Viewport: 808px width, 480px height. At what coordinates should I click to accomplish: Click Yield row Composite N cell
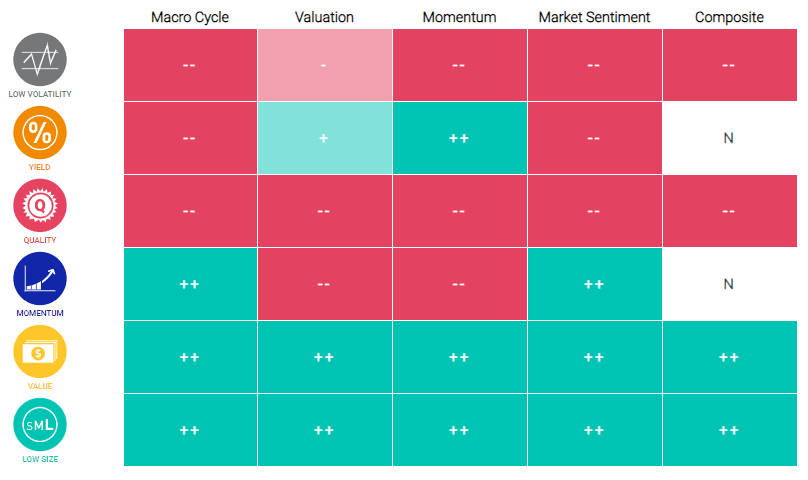729,138
